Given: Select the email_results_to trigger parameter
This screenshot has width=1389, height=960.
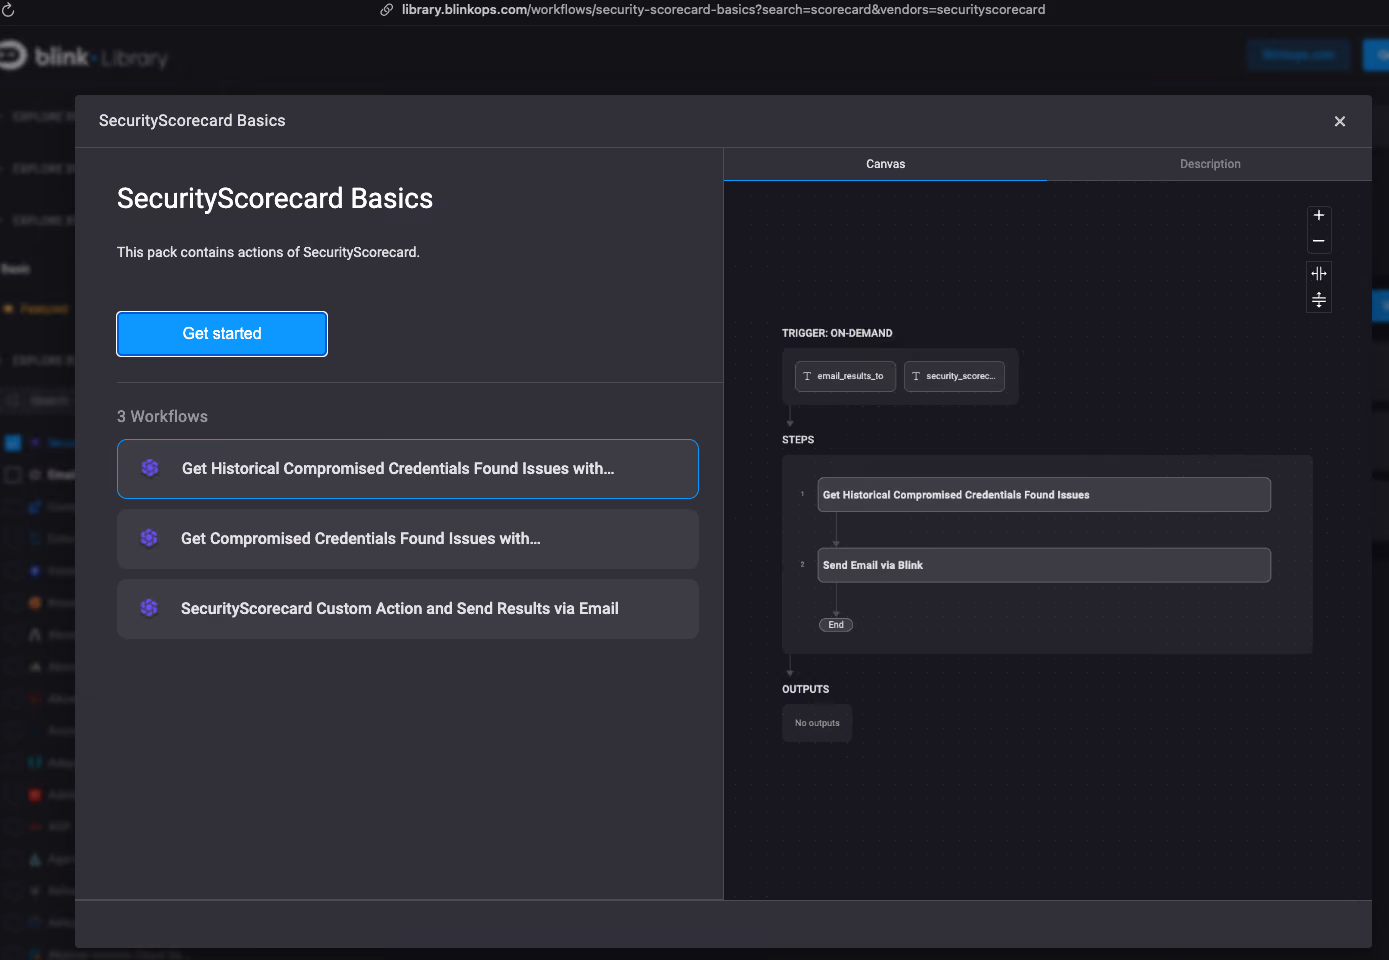Looking at the screenshot, I should tap(846, 376).
